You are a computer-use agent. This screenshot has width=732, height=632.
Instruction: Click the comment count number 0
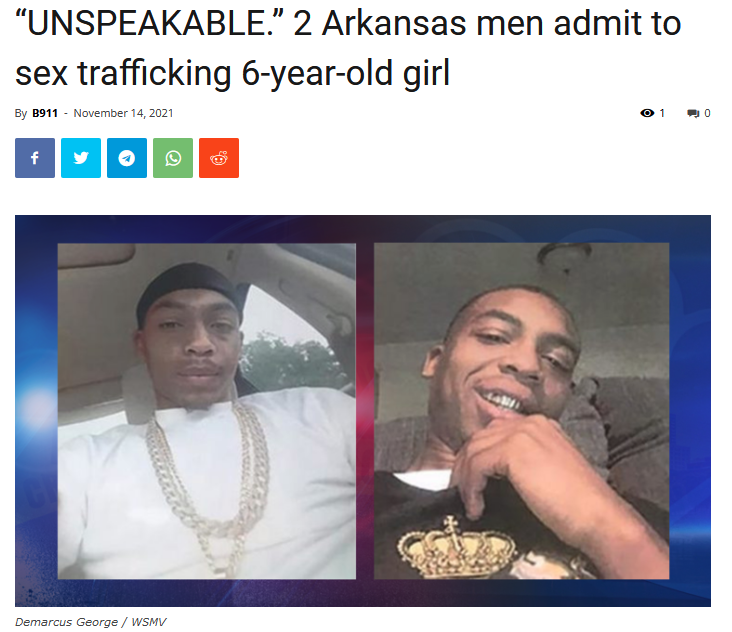tap(707, 113)
